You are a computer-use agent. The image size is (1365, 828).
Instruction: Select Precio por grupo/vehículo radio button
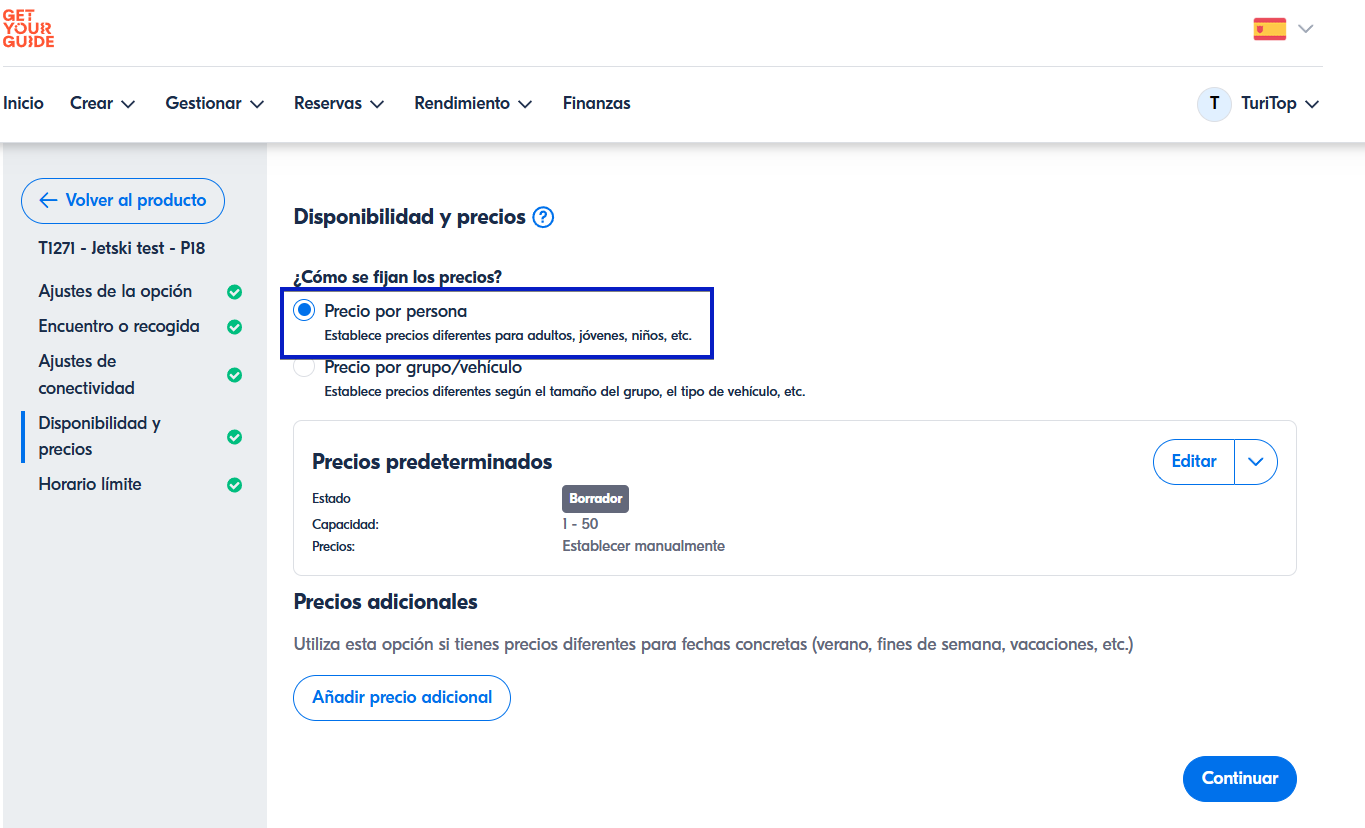pos(305,368)
